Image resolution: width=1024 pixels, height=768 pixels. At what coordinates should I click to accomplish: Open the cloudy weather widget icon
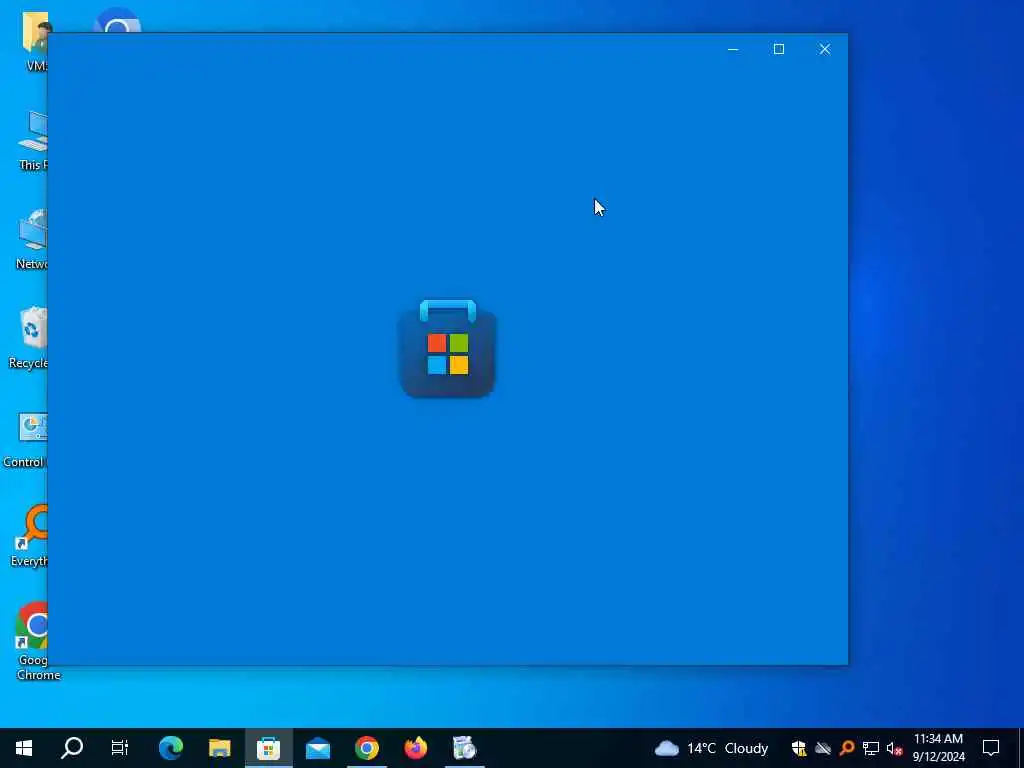tap(667, 748)
